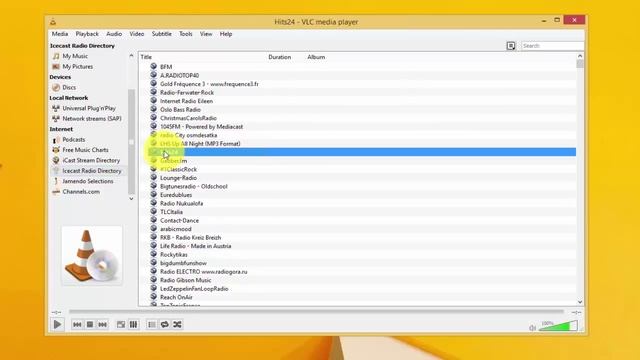Screen dimensions: 640x360
Task: Mute audio with the speaker icon
Action: [x=532, y=328]
